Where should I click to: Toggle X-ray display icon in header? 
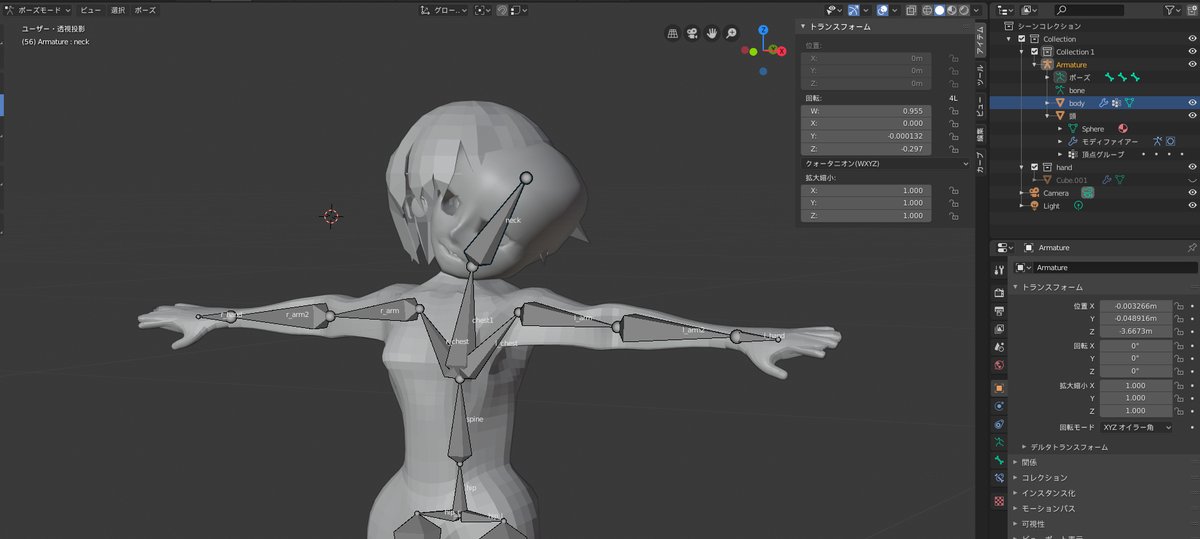click(909, 10)
